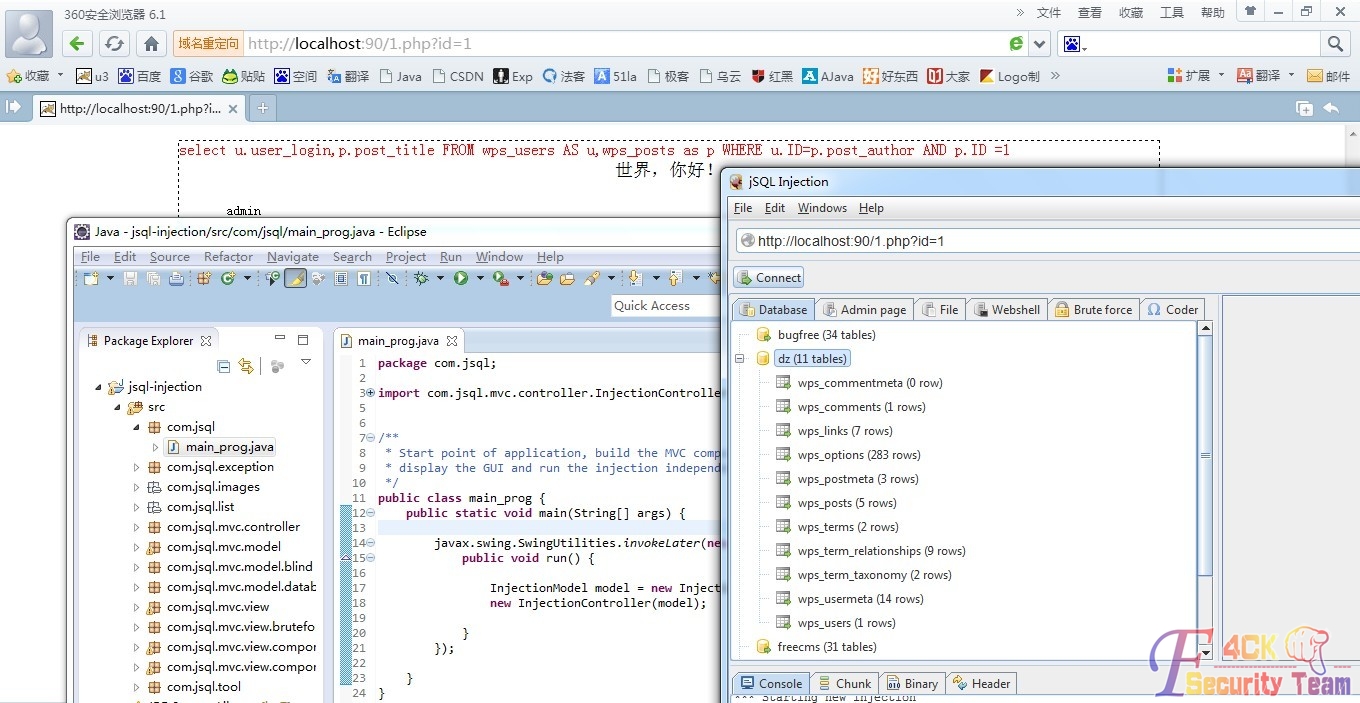Toggle the Mark Occurrences highlighter in Eclipse
The width and height of the screenshot is (1360, 703).
pos(296,279)
